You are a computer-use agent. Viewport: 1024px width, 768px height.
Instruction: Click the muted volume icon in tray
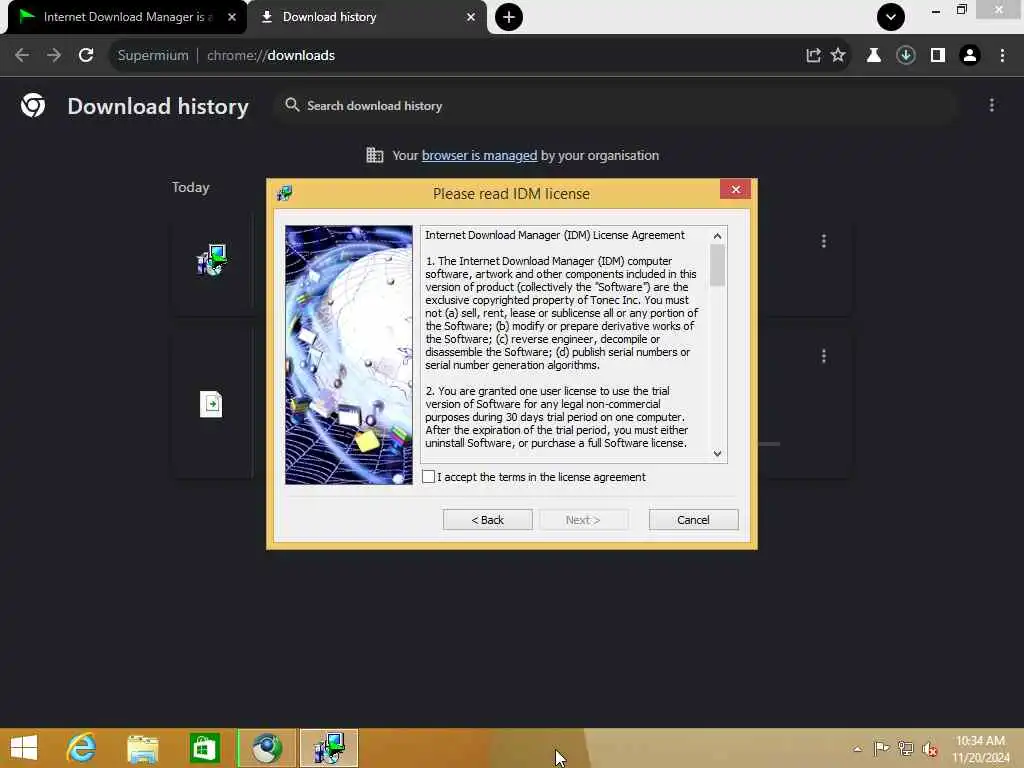click(x=929, y=749)
